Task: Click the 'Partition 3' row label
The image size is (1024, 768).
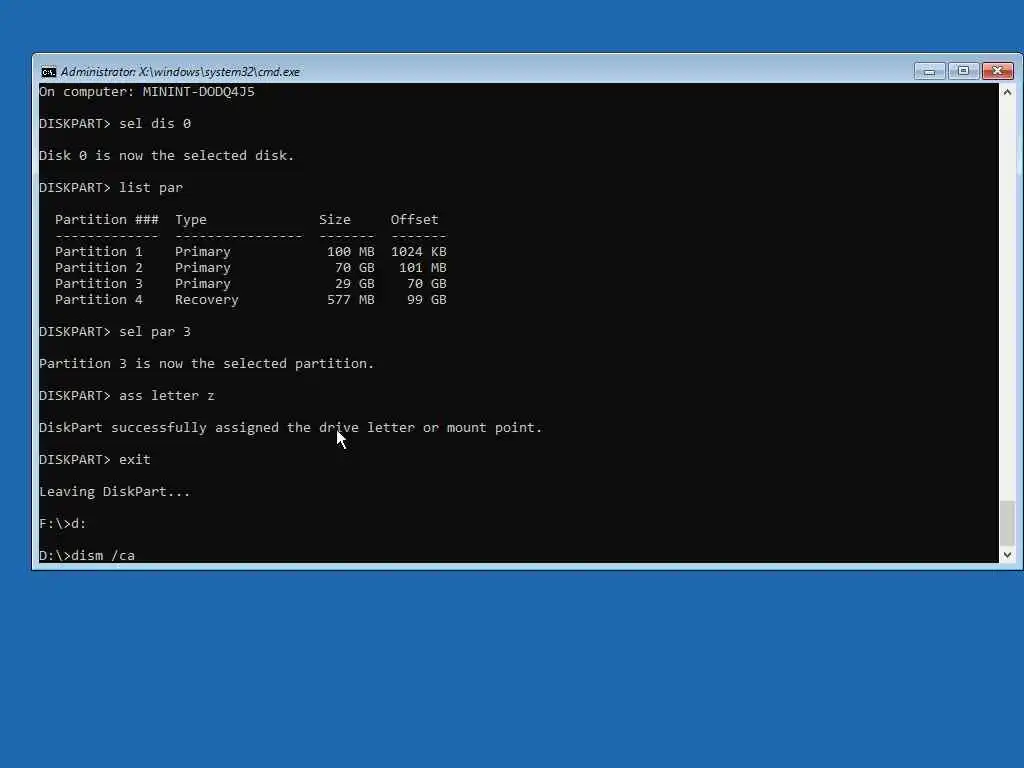Action: (x=99, y=283)
